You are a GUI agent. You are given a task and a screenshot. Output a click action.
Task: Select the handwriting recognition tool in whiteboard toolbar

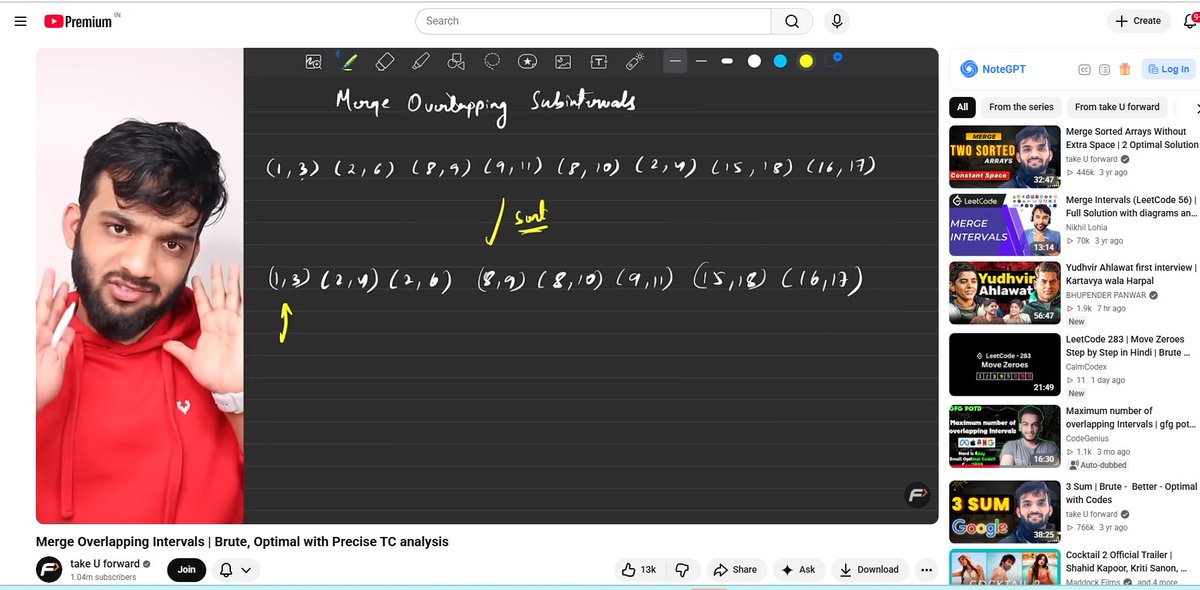pyautogui.click(x=313, y=62)
